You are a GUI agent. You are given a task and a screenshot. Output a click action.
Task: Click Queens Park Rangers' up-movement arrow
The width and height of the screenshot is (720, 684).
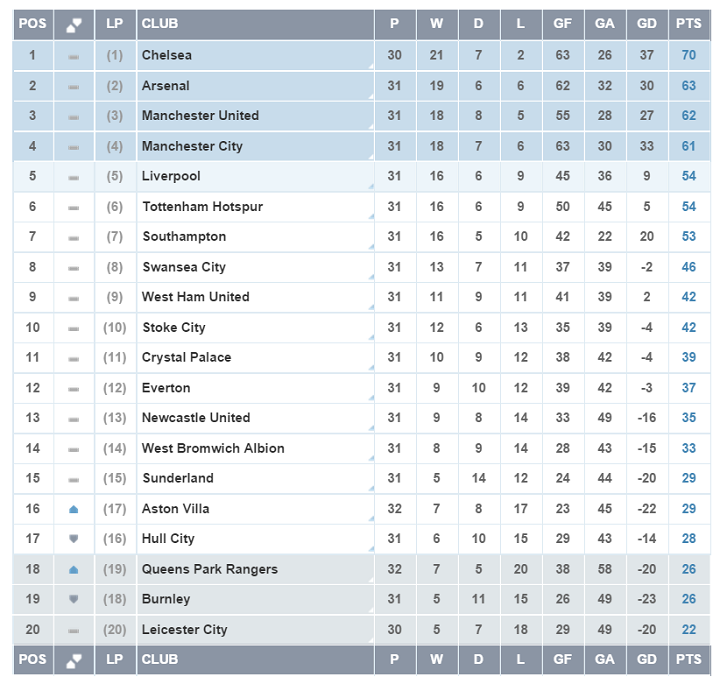point(73,569)
